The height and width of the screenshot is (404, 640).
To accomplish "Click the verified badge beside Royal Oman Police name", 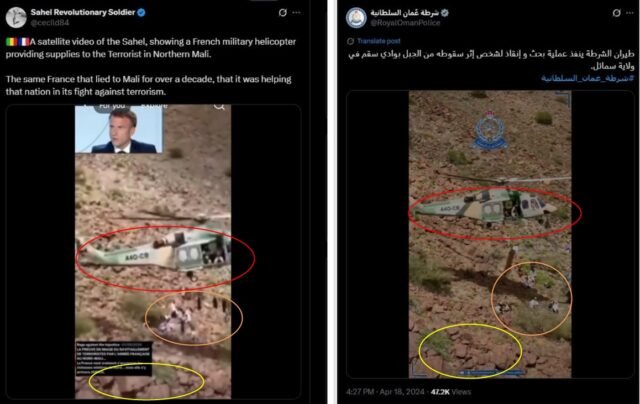I will tap(445, 13).
